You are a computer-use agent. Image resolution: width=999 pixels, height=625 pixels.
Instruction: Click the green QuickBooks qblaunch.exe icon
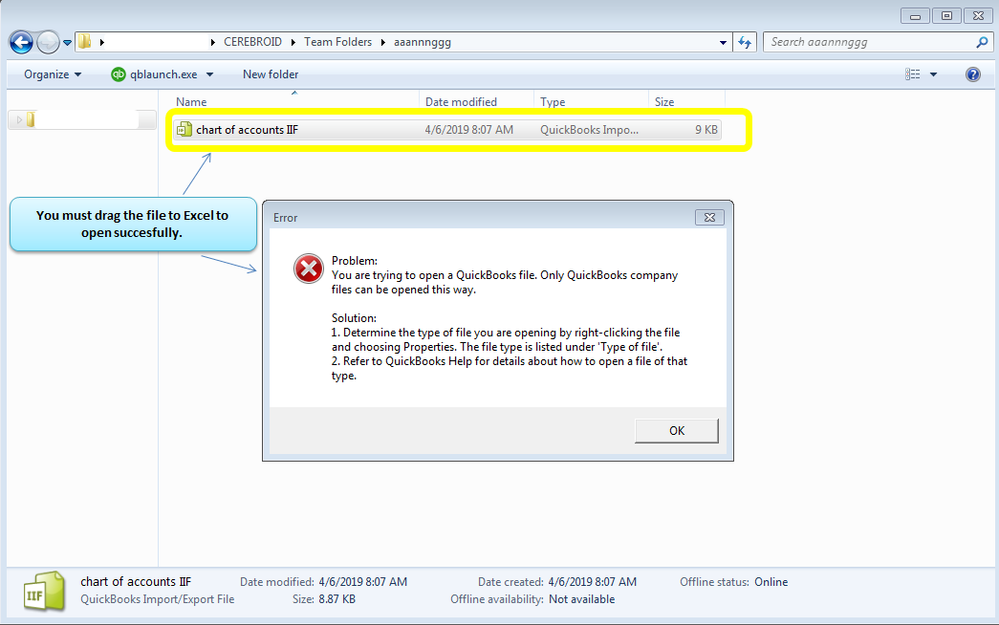click(119, 75)
